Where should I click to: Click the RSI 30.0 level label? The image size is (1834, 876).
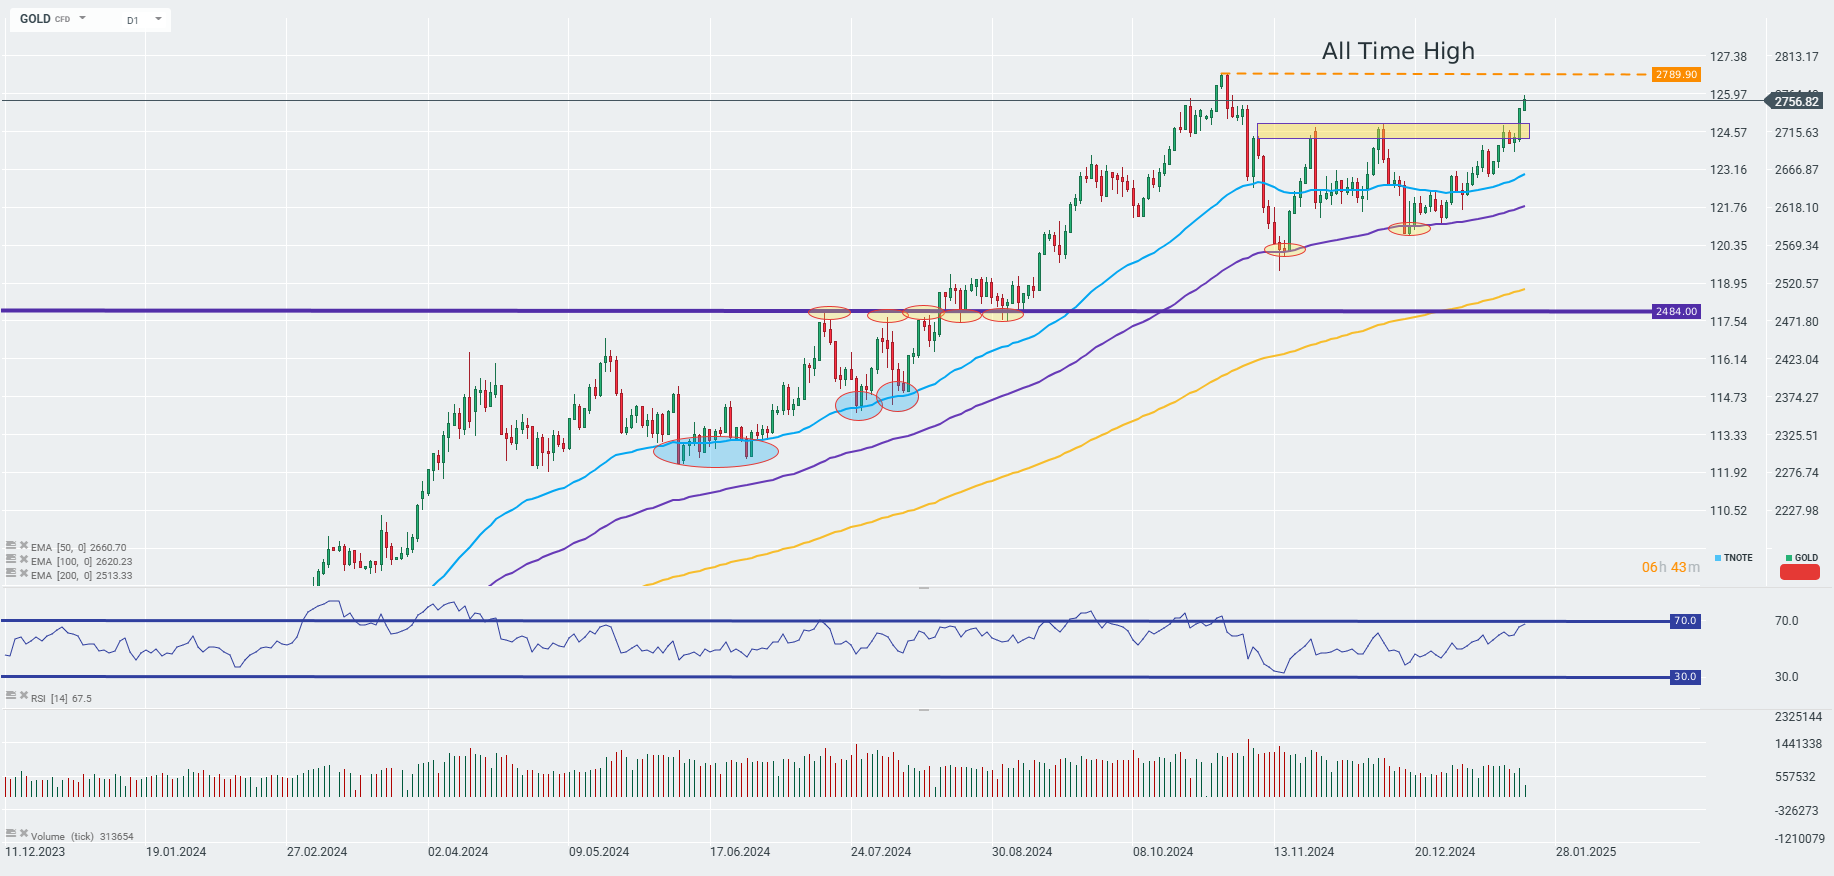(1685, 677)
